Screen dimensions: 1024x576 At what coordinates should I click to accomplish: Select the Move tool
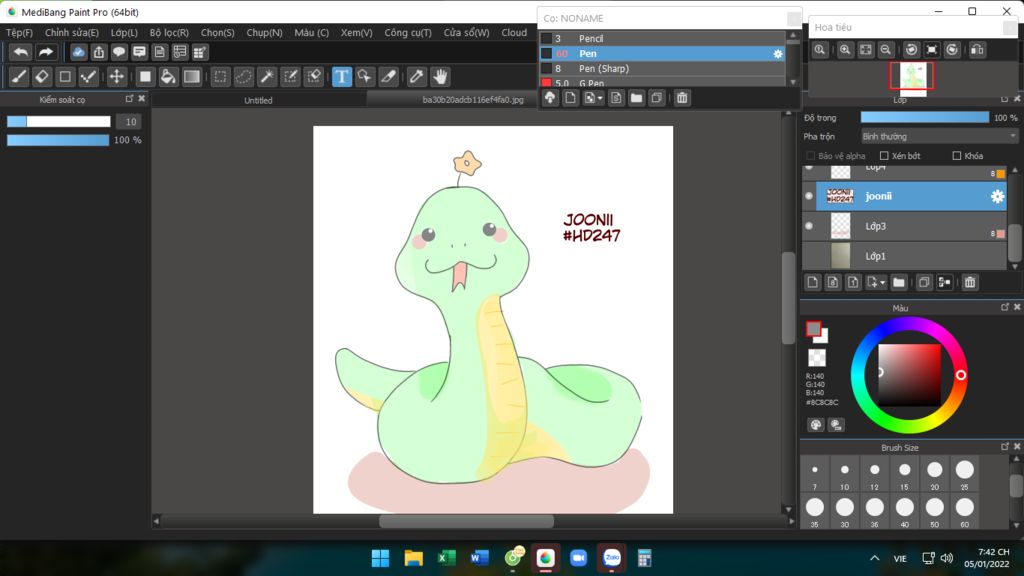(x=116, y=77)
